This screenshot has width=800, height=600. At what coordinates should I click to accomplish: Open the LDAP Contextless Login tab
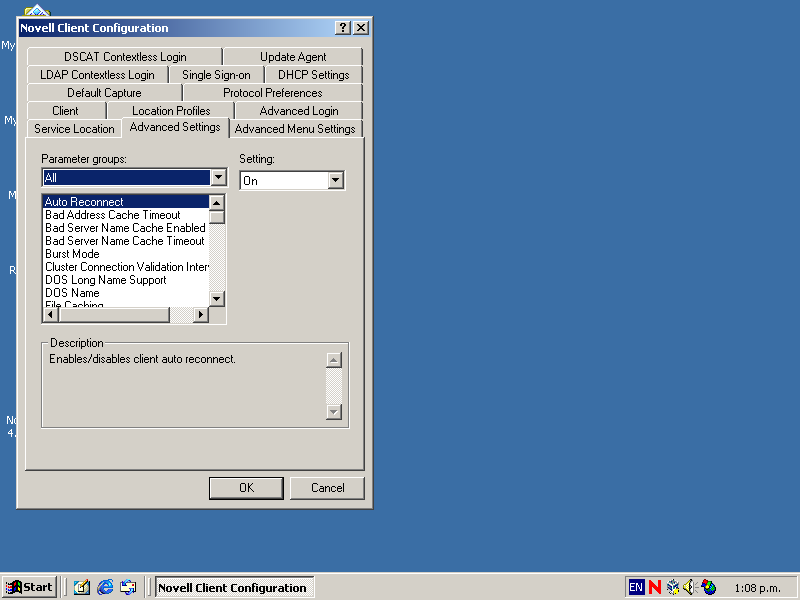[97, 74]
